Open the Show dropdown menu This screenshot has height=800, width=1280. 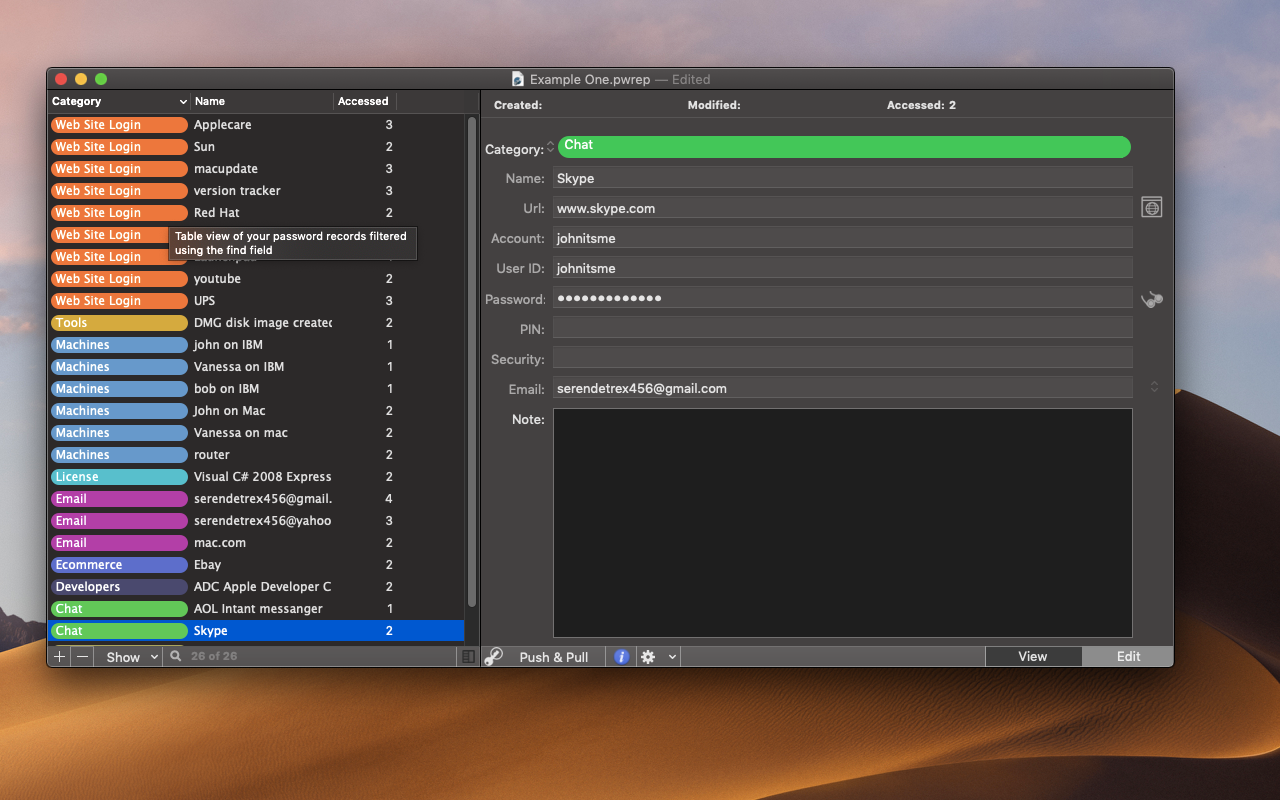tap(131, 657)
